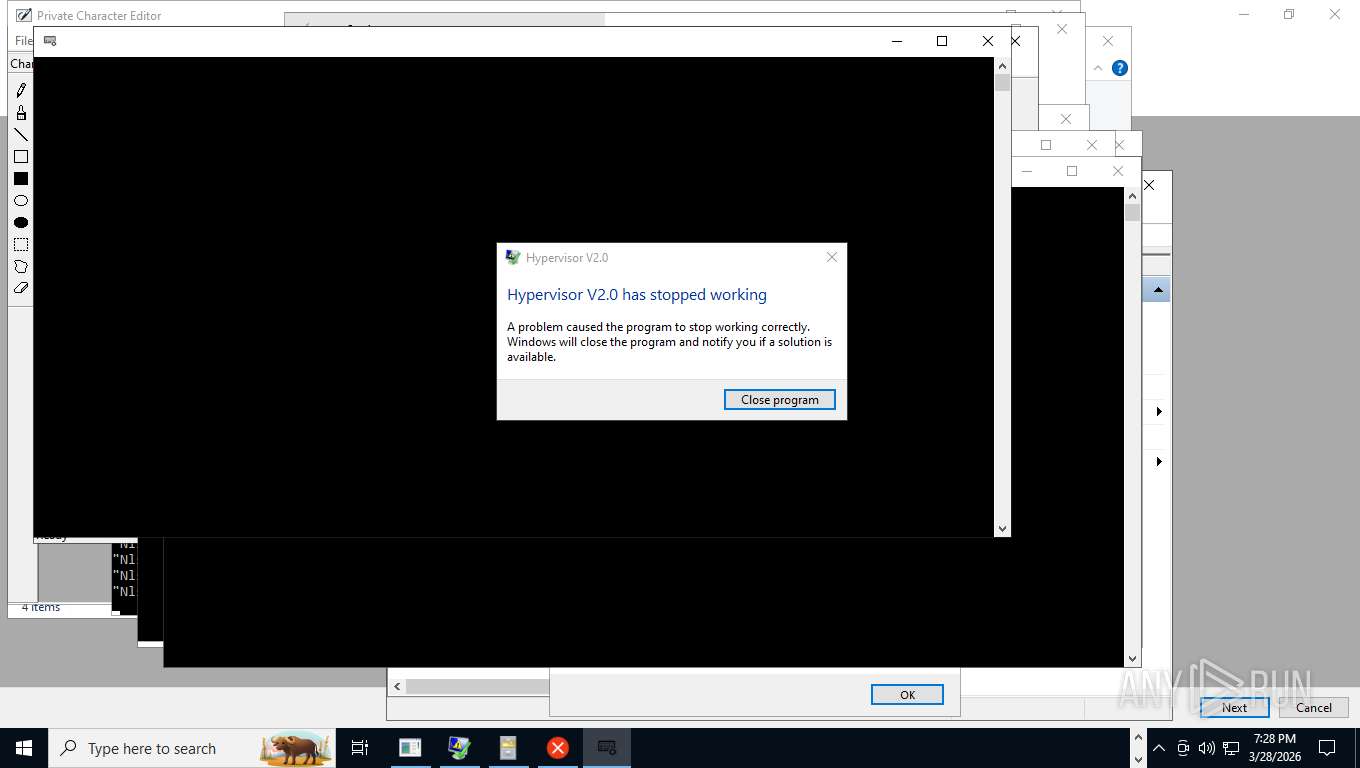
Task: Click the taskbar search box
Action: point(192,748)
